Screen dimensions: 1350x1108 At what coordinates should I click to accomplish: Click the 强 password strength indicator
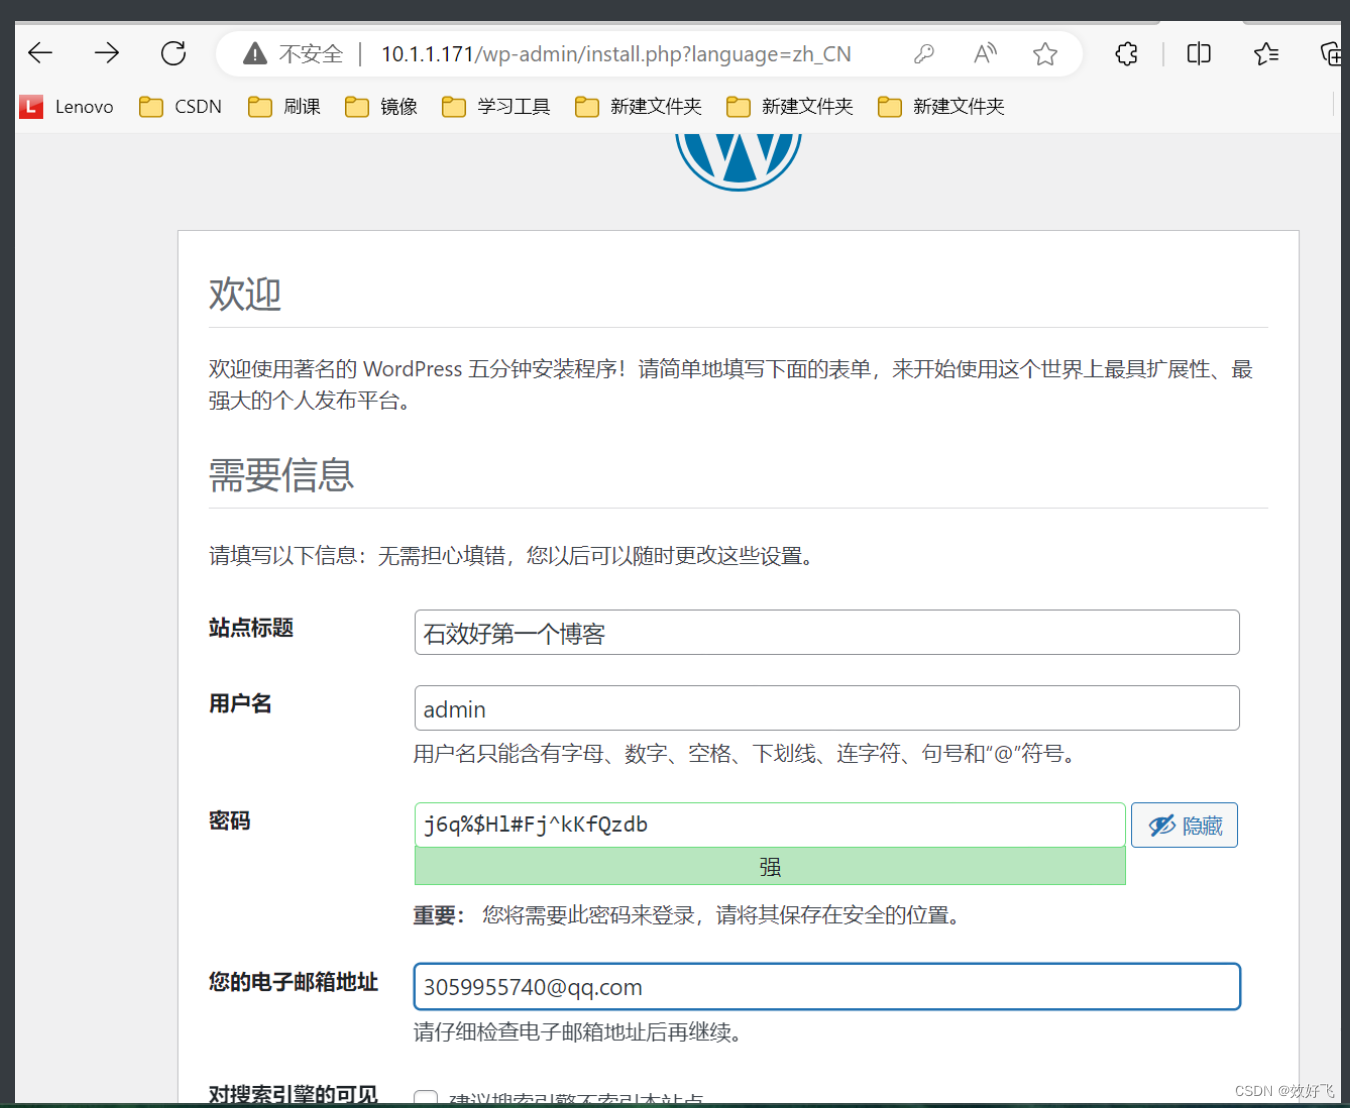770,866
